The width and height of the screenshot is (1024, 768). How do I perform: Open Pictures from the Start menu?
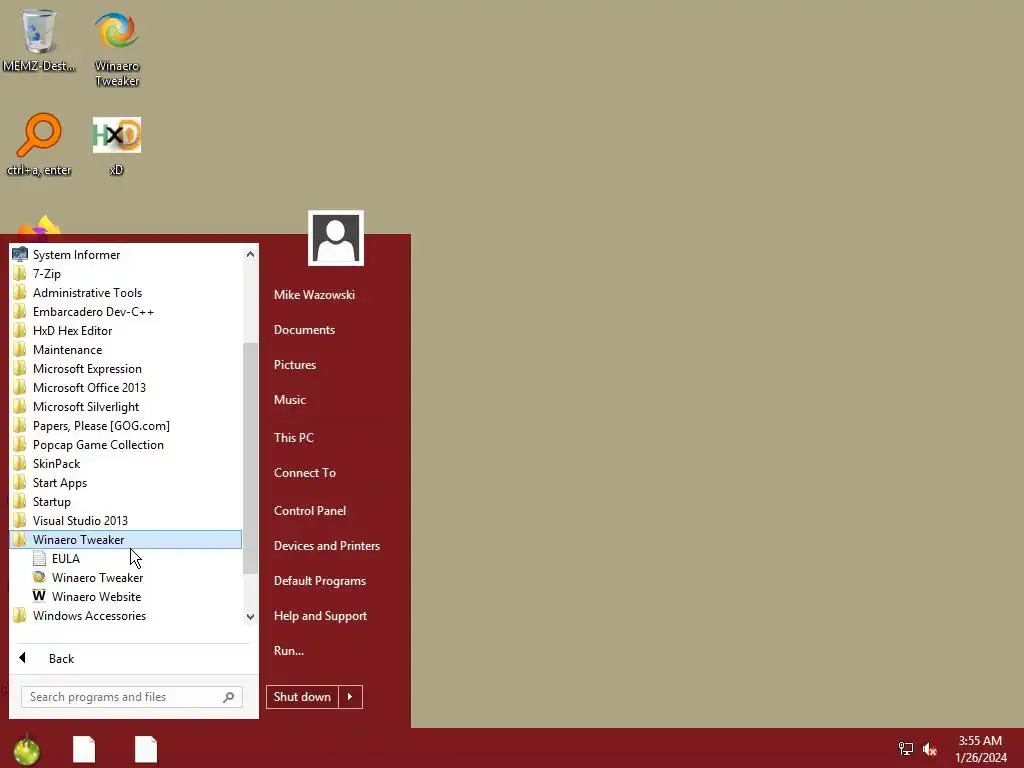295,364
